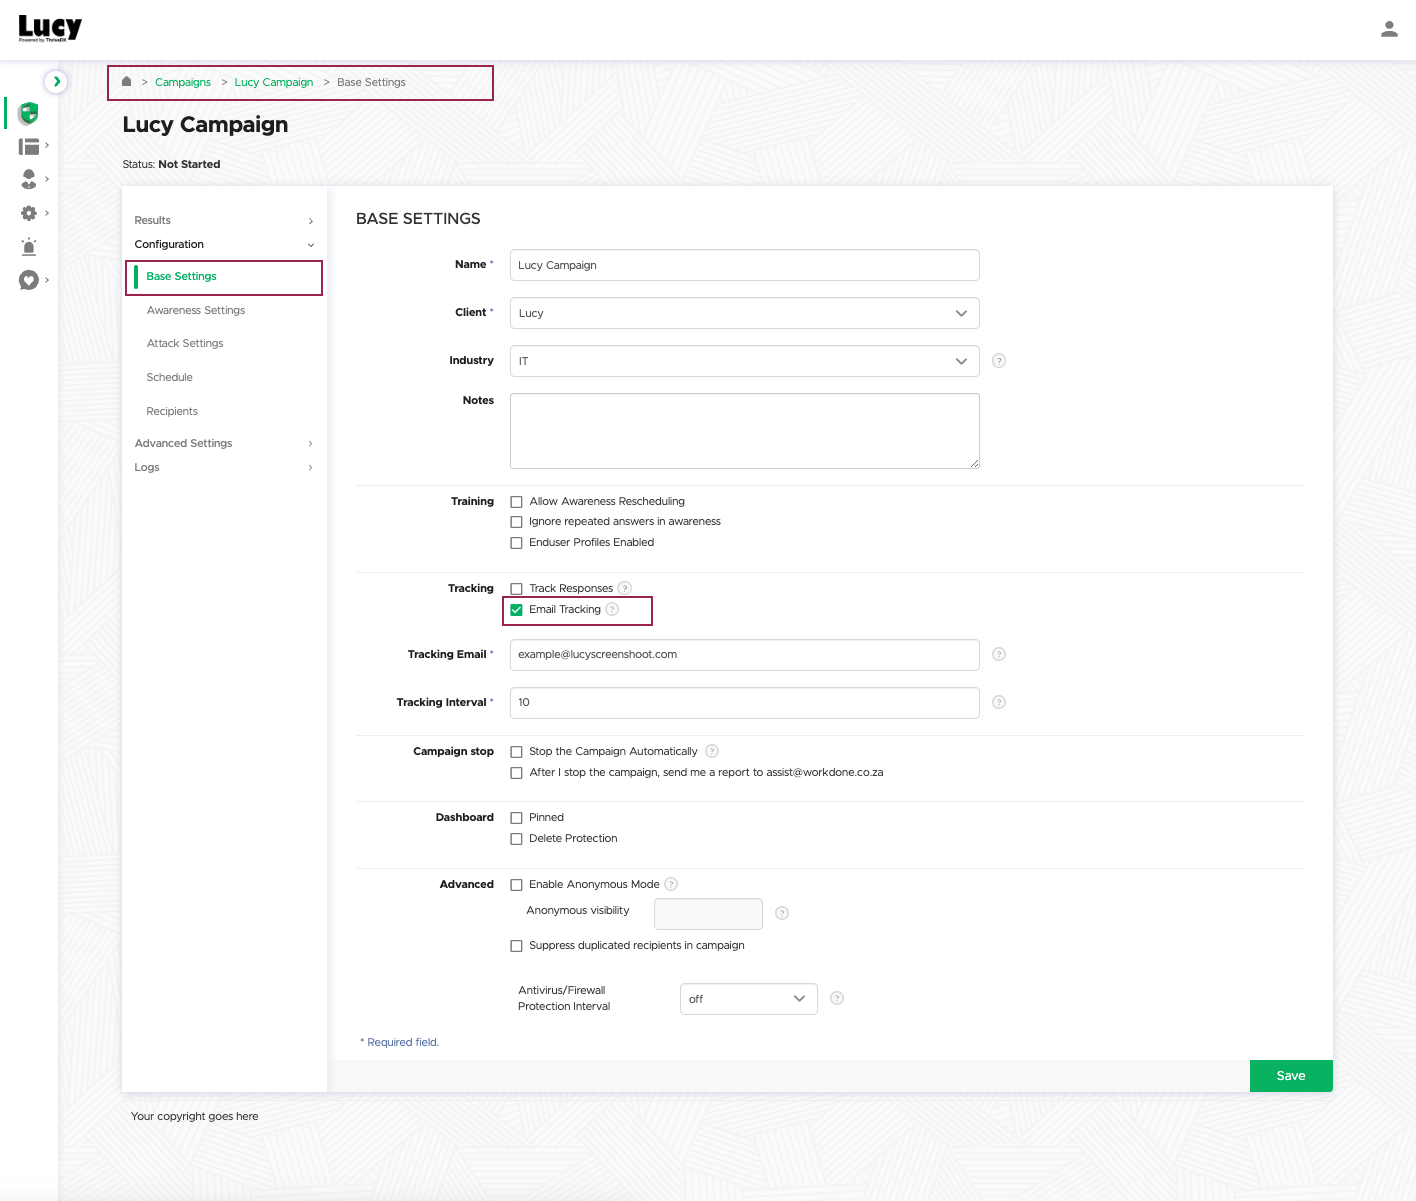The width and height of the screenshot is (1416, 1201).
Task: Collapse the Configuration section
Action: point(224,244)
